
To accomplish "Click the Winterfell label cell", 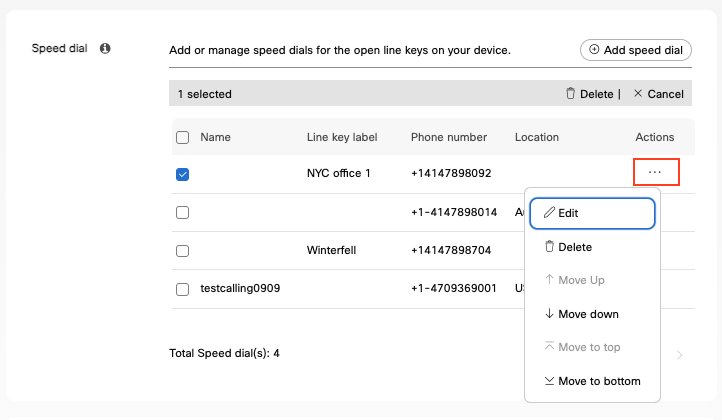I will point(332,250).
